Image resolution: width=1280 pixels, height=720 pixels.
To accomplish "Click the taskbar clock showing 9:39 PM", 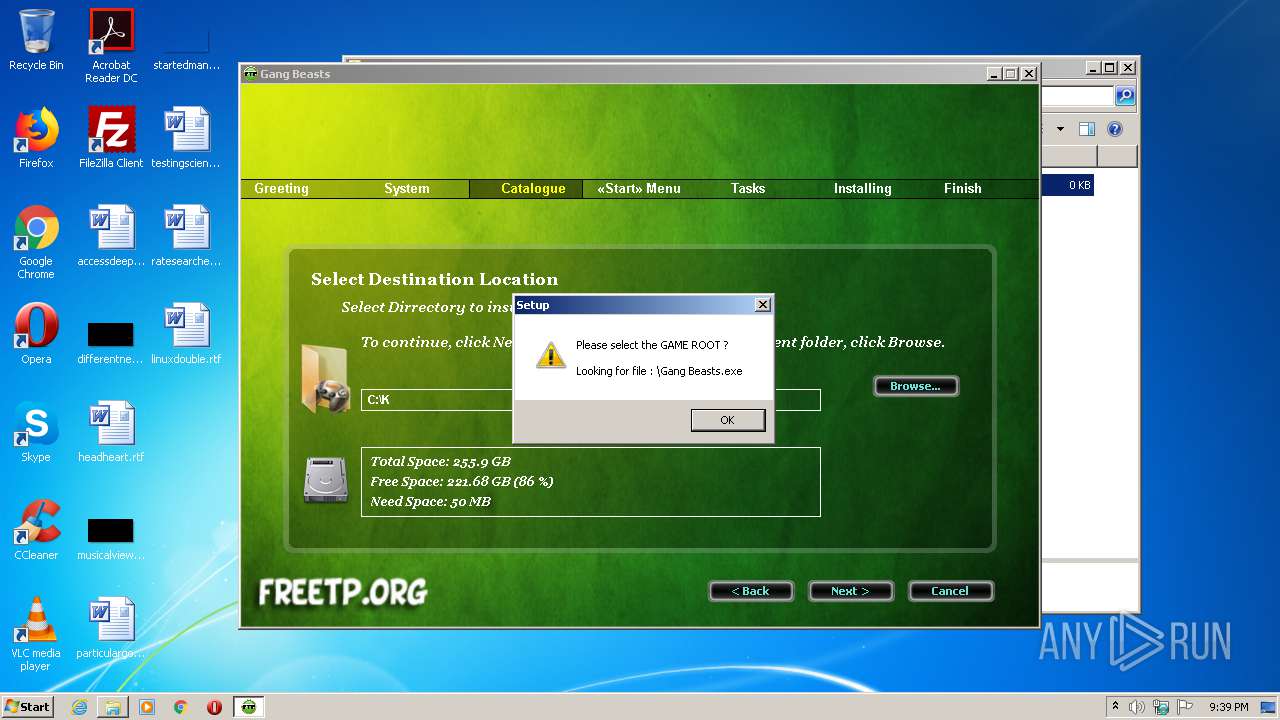I will pos(1228,707).
